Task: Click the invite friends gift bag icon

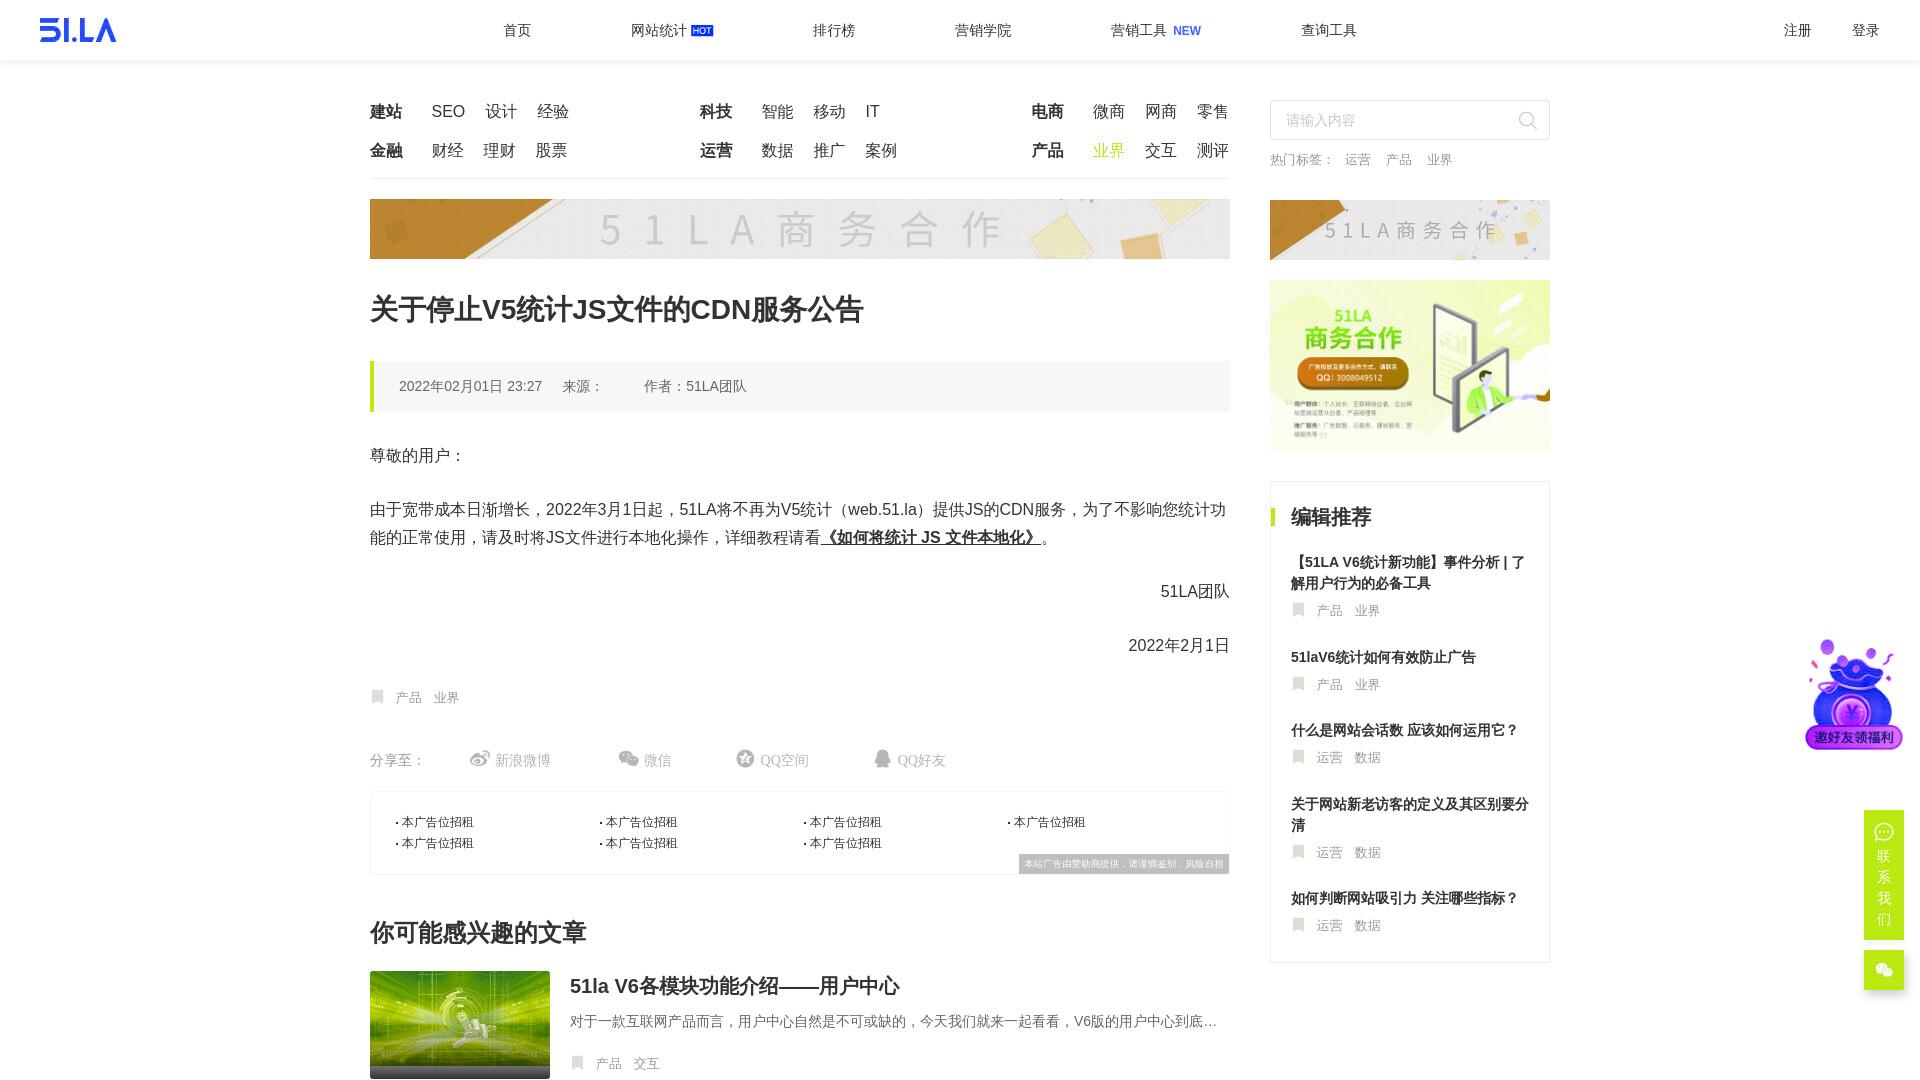Action: 1853,694
